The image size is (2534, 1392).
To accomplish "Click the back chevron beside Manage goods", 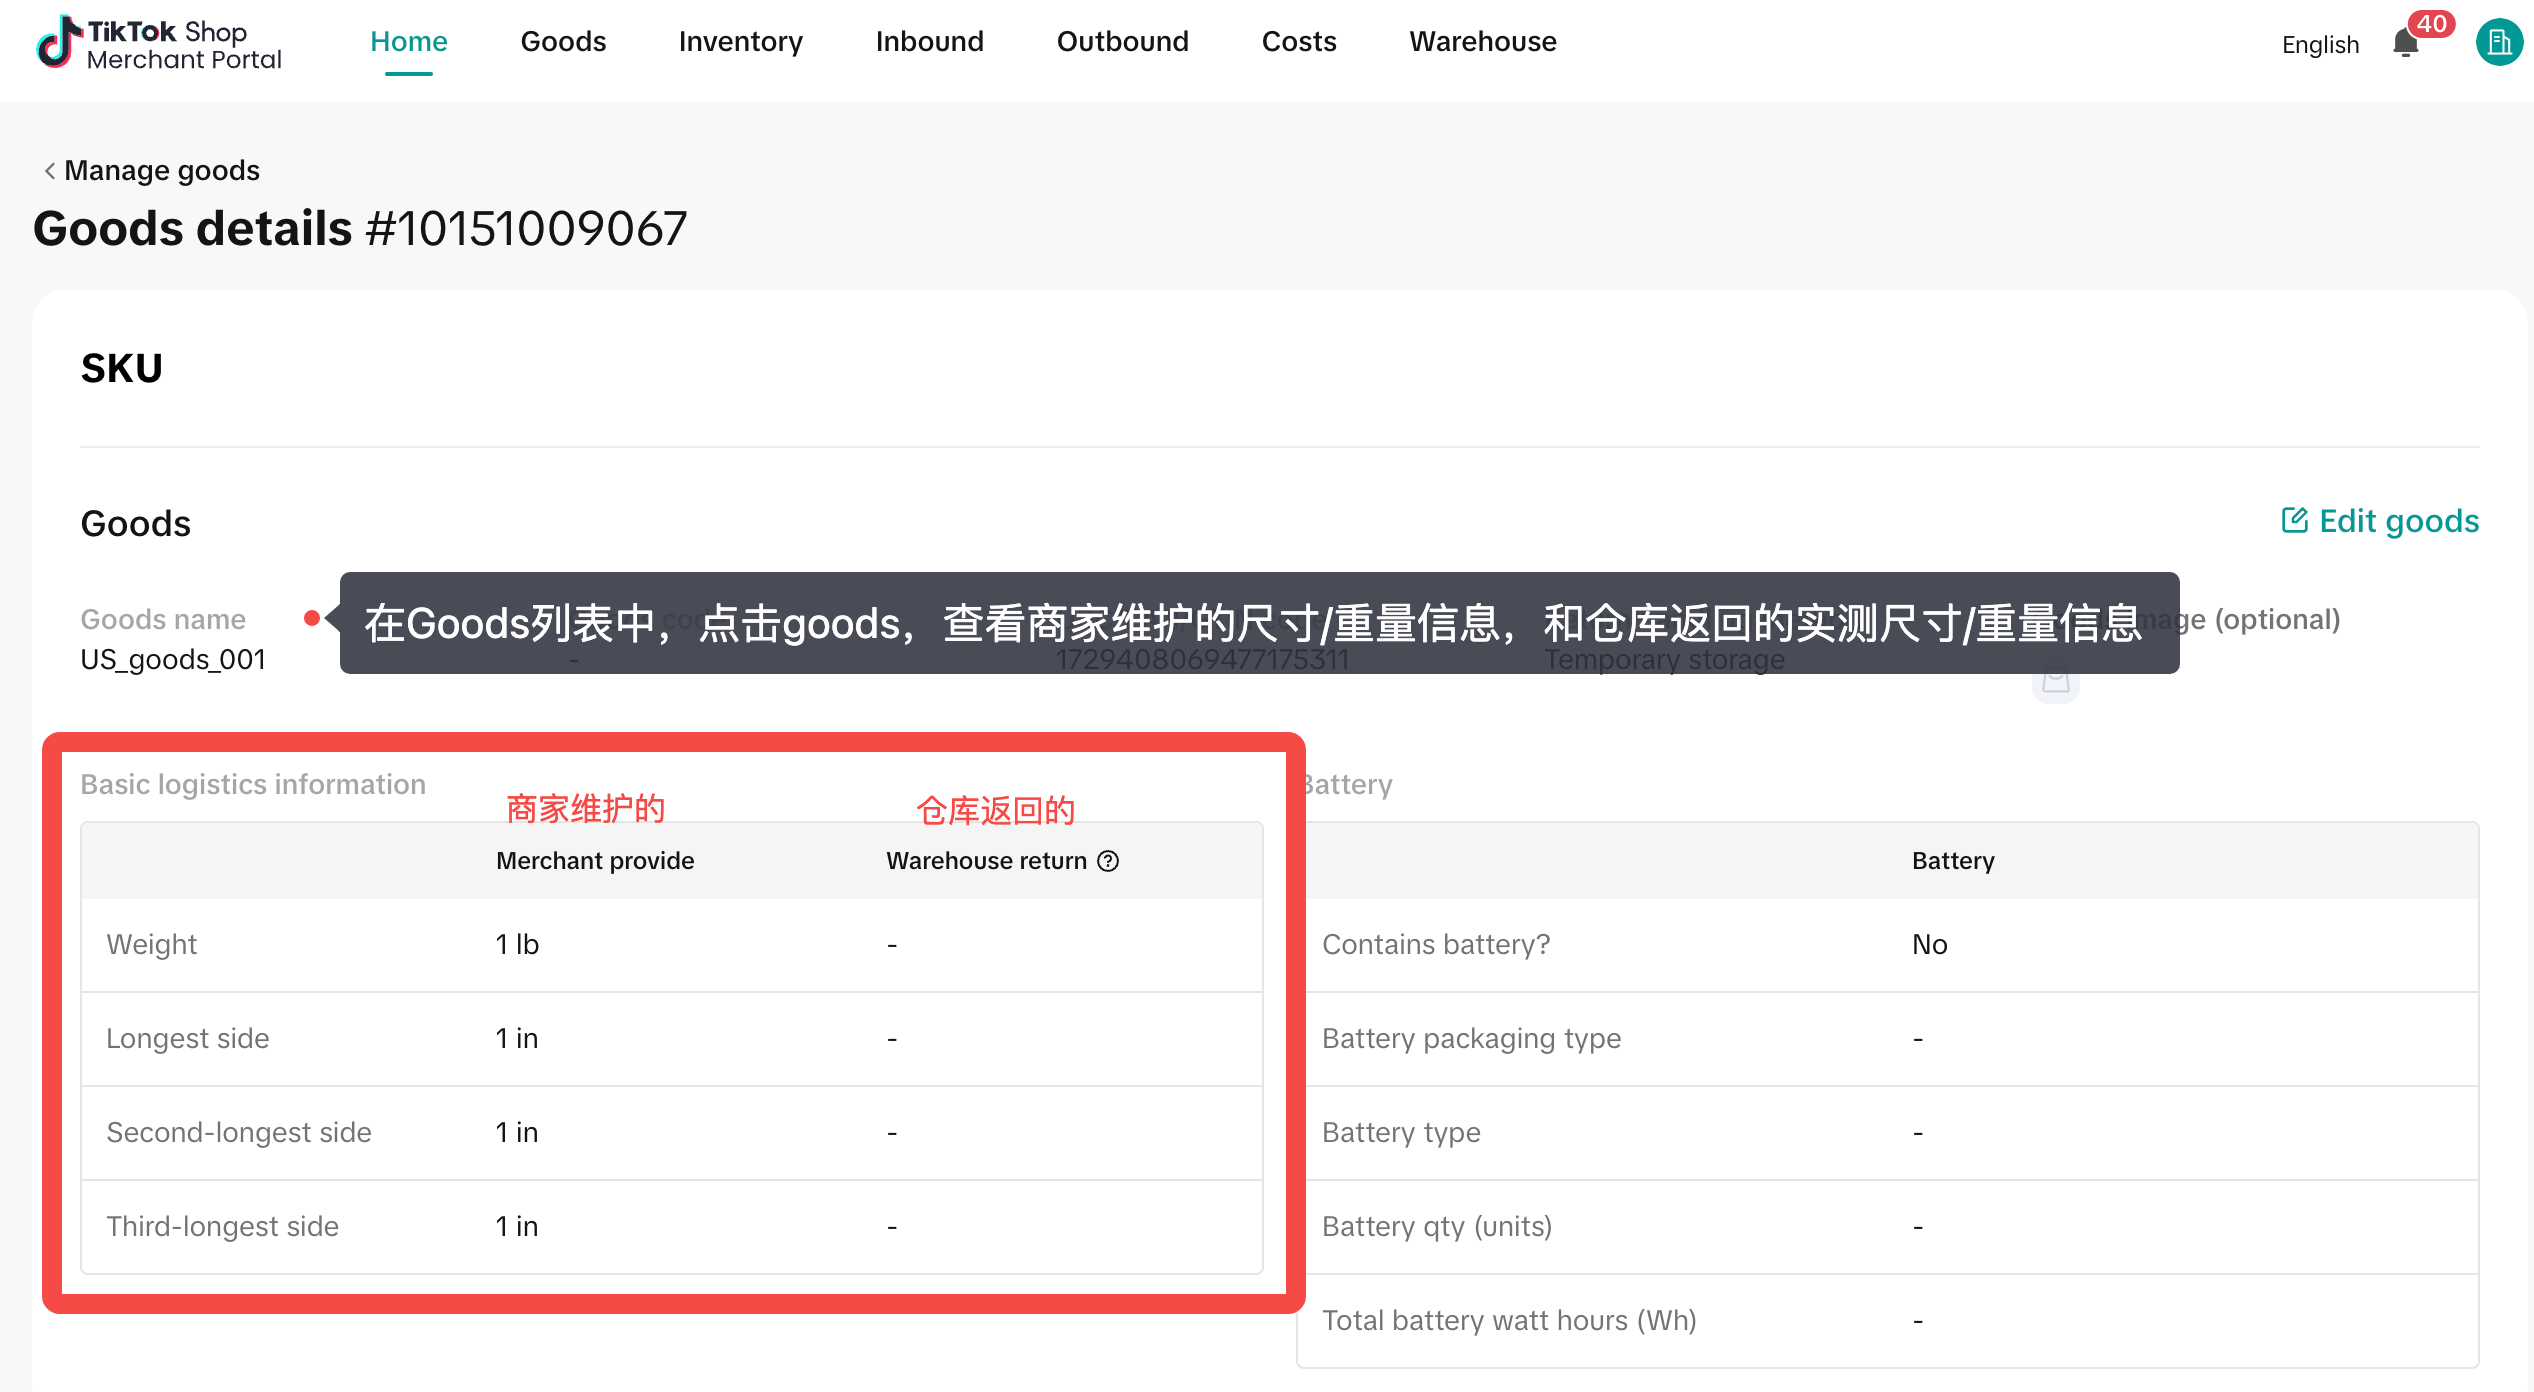I will click(x=49, y=171).
